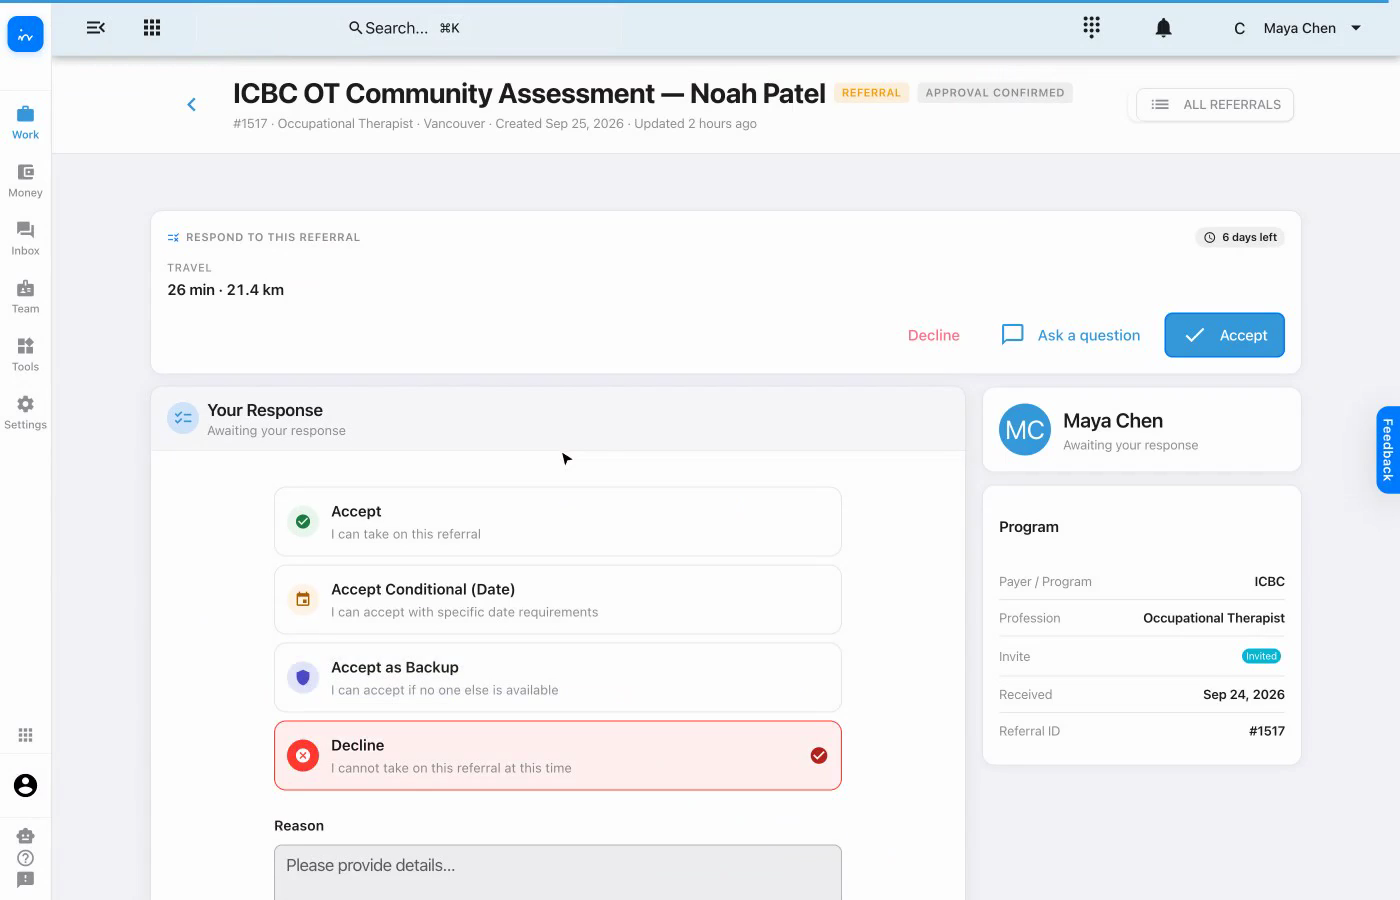Open the notifications bell
The image size is (1400, 900).
tap(1163, 28)
